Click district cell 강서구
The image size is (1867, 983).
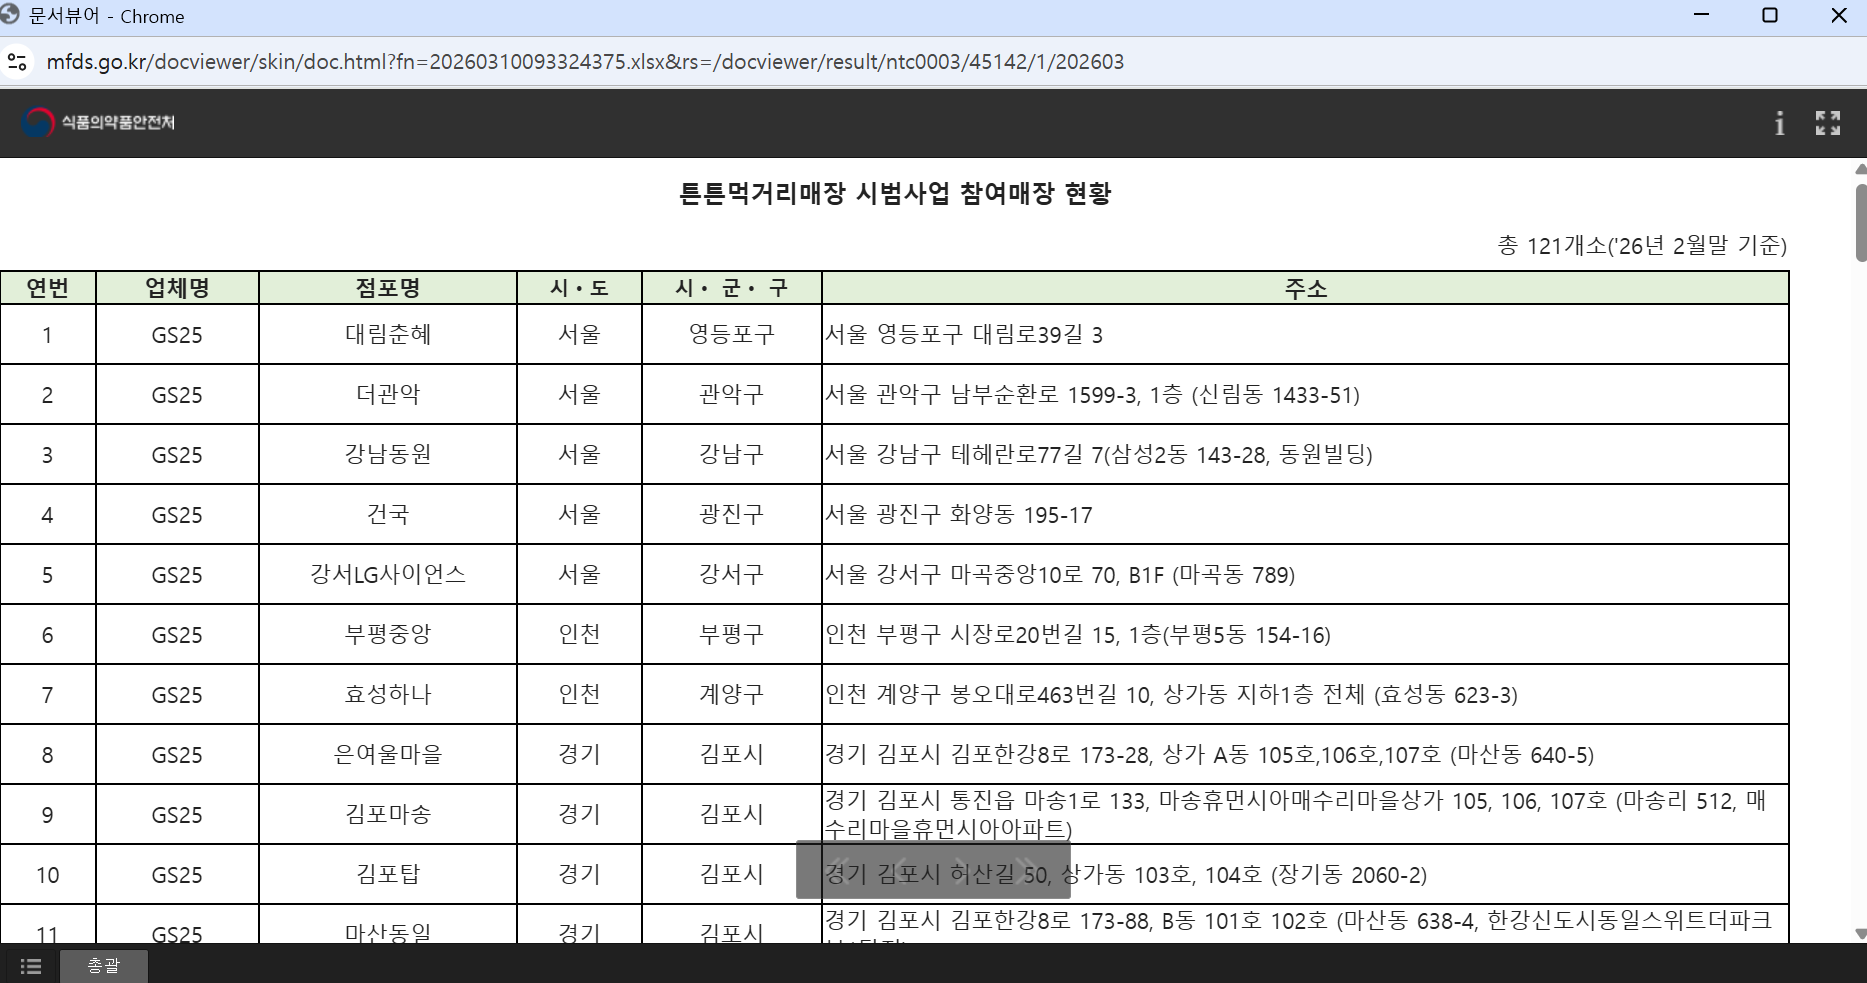click(x=732, y=574)
